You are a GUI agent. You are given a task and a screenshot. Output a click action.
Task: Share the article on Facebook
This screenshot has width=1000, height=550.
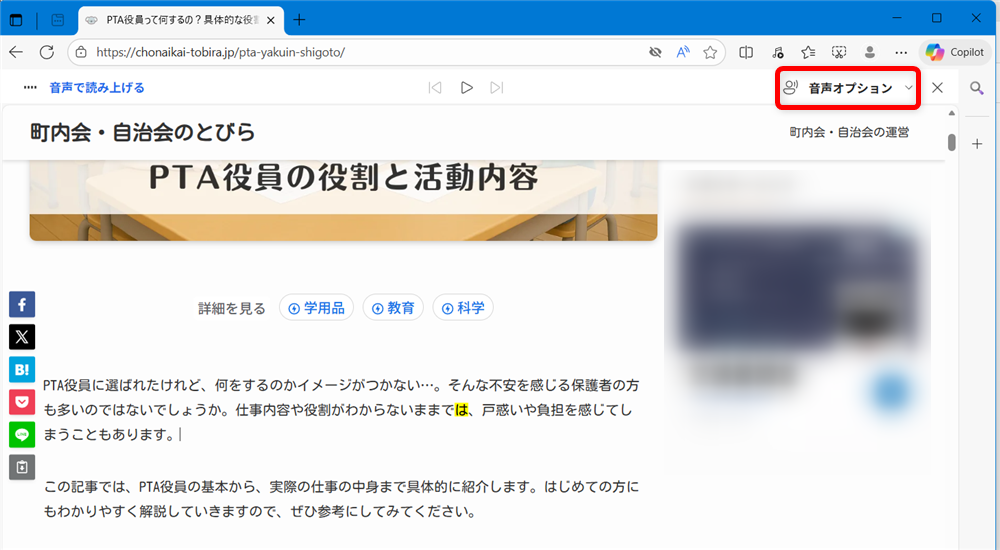coord(22,304)
